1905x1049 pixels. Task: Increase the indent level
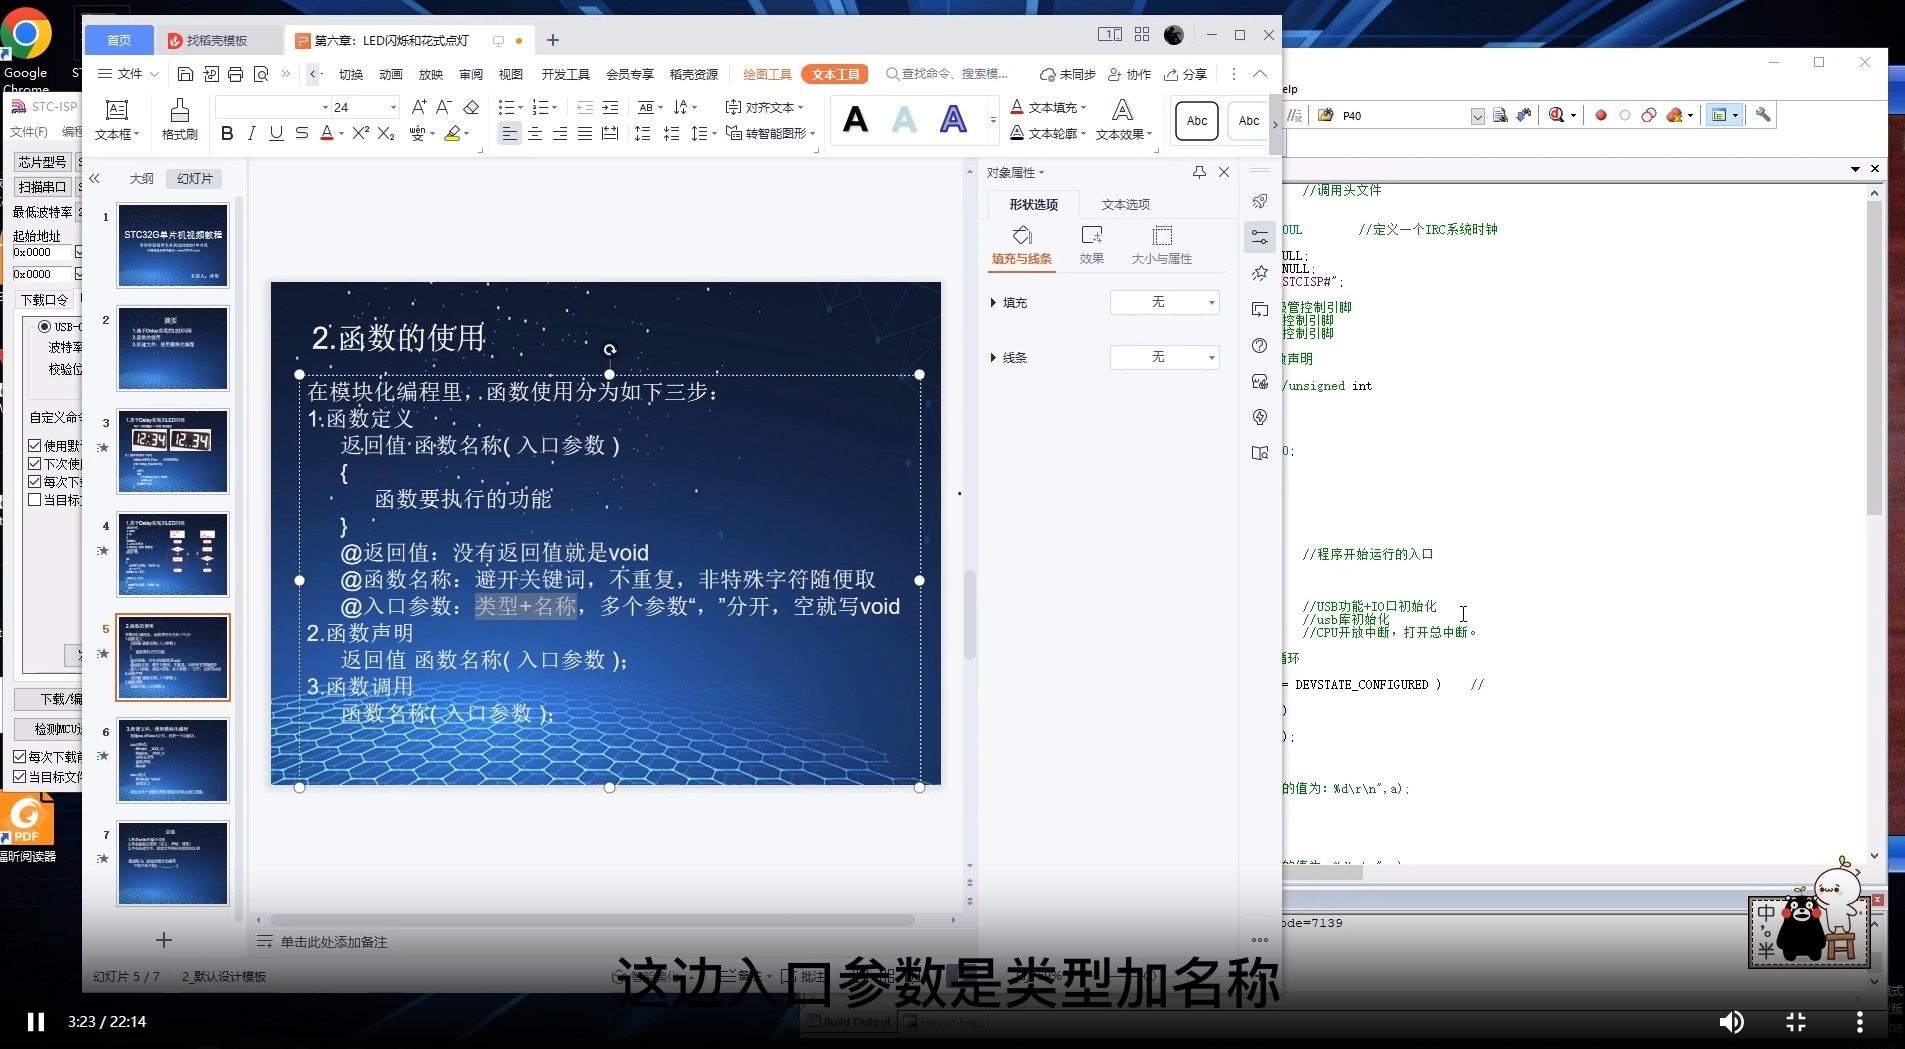click(x=610, y=107)
